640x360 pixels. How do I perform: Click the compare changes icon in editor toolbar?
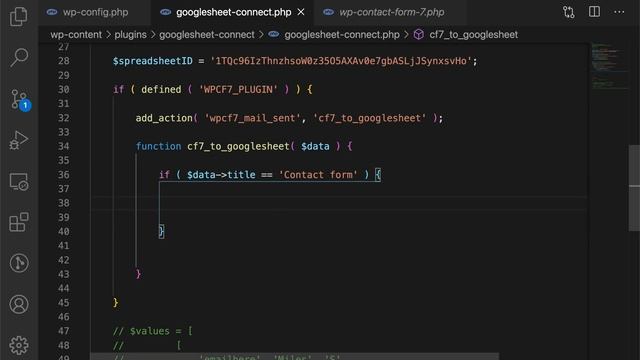[569, 12]
